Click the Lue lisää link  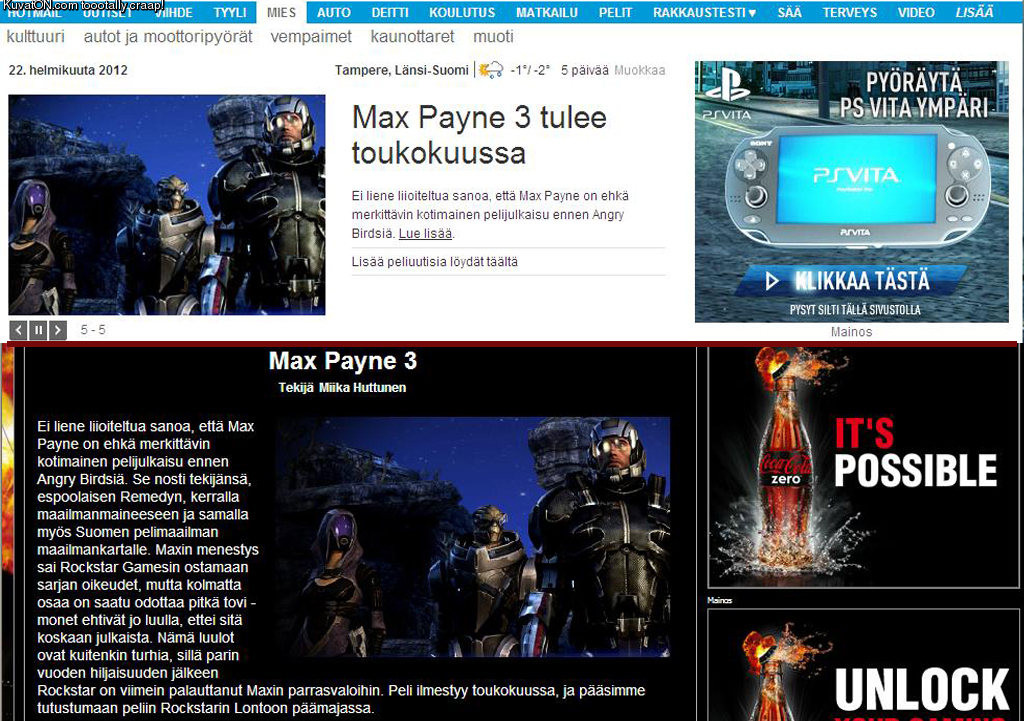[425, 234]
